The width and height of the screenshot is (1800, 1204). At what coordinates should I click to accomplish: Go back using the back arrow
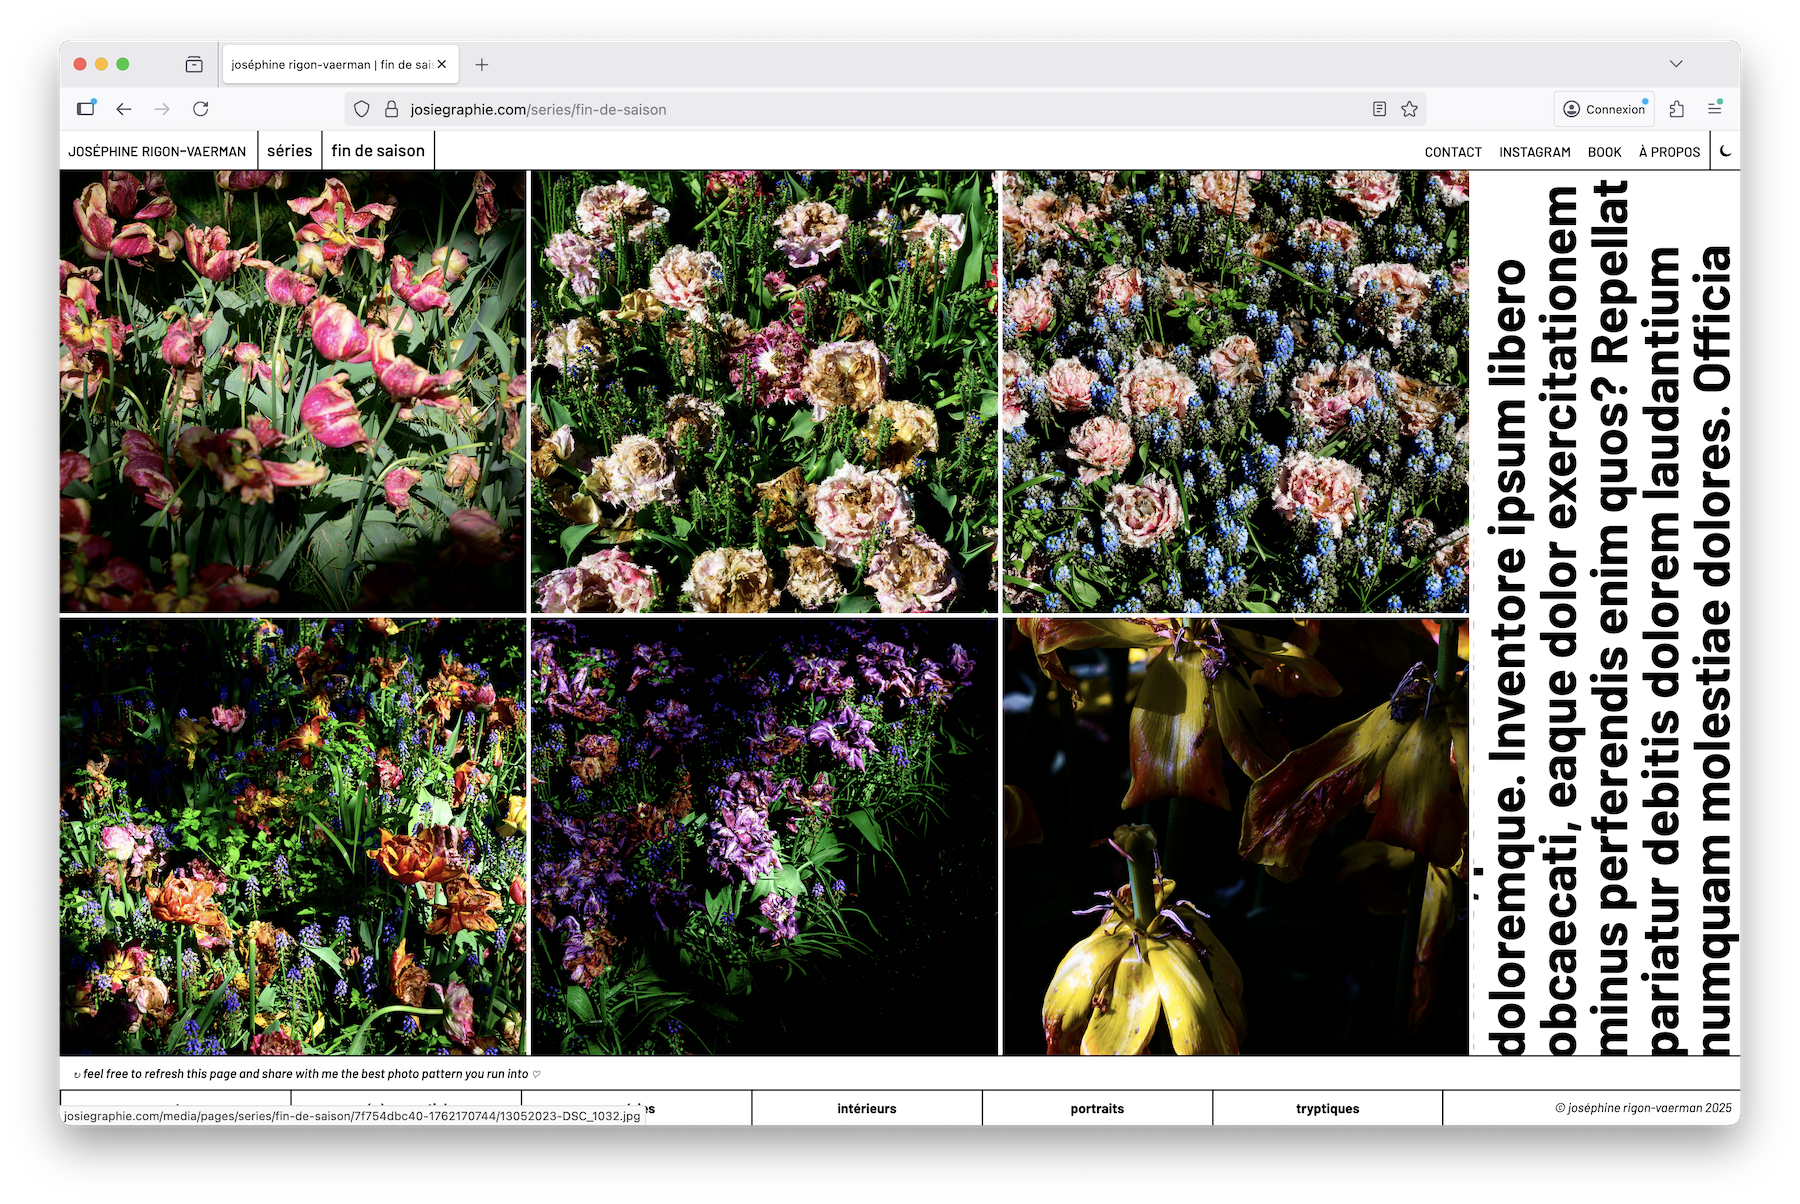pos(124,109)
